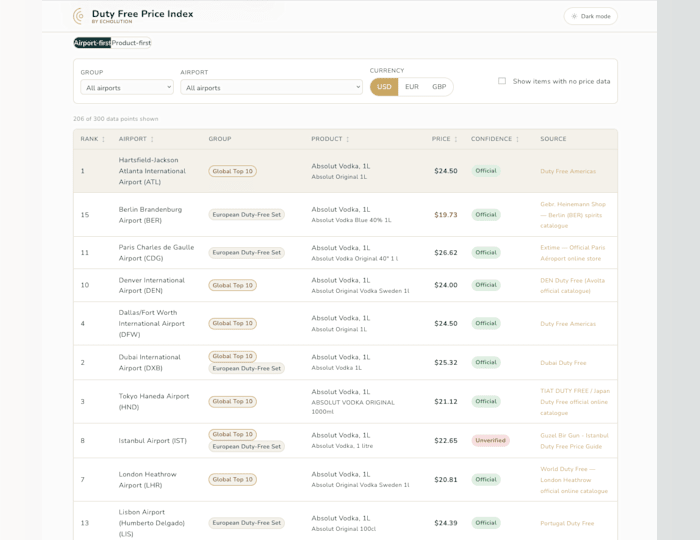Click the $24.00 price value
Screen dimensions: 700x540
[x=446, y=285]
